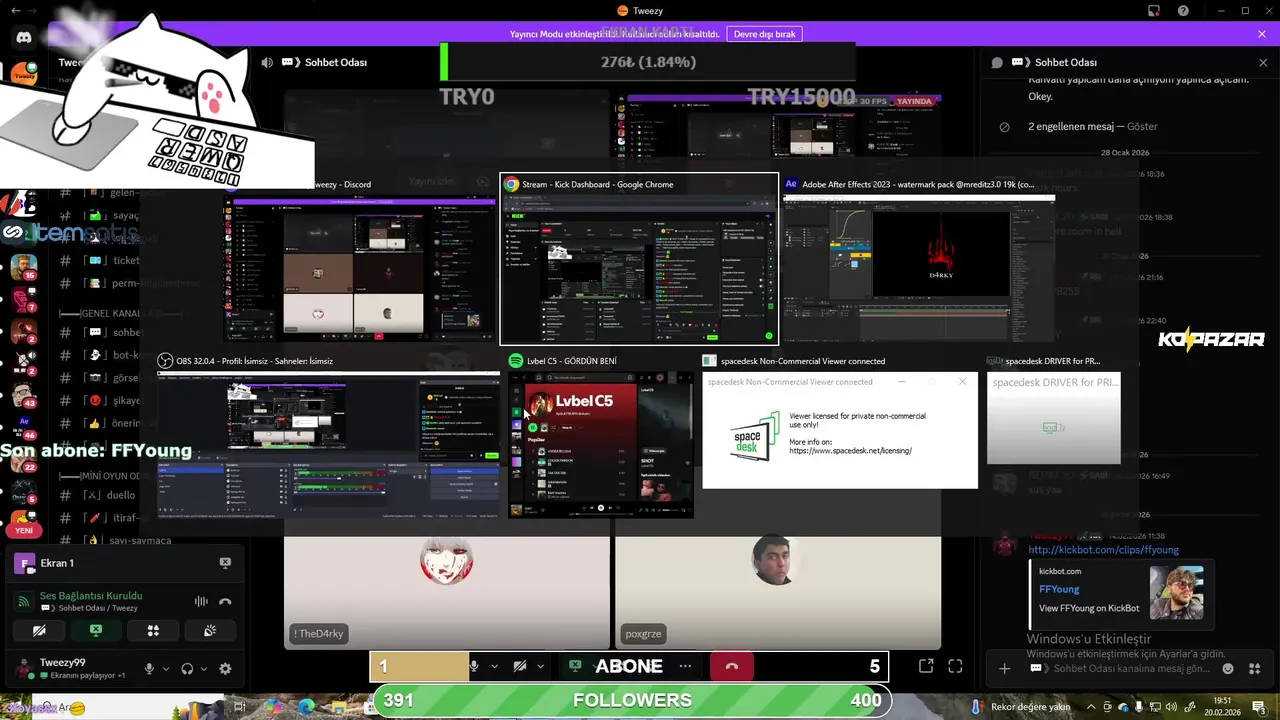Expand headphone output options next to Tweezy99
This screenshot has width=1280, height=720.
click(x=204, y=668)
